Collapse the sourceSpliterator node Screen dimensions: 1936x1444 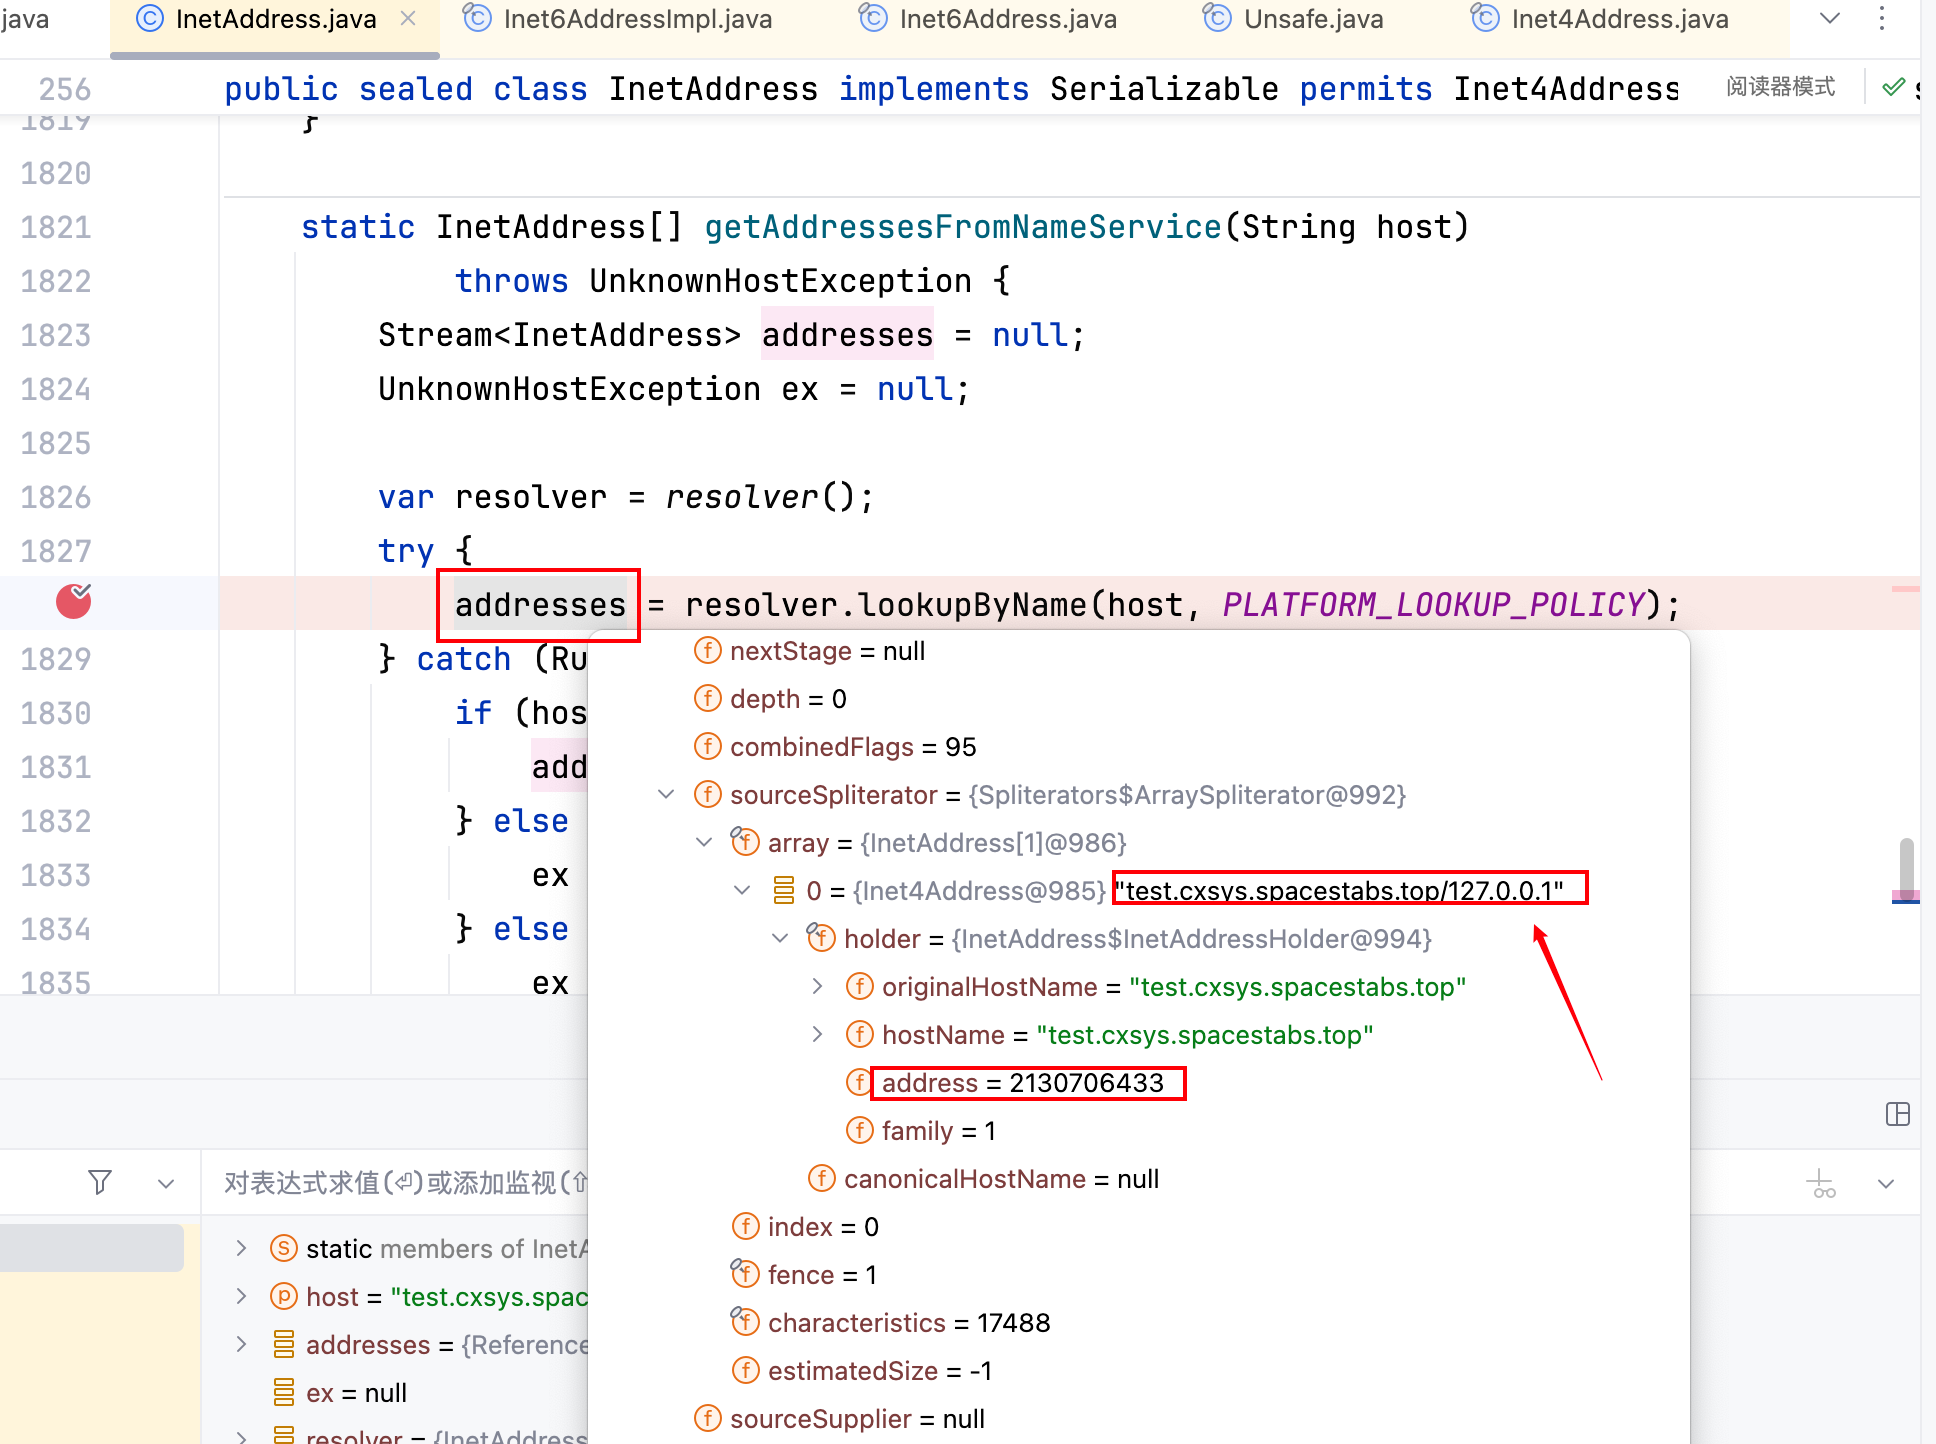pyautogui.click(x=666, y=794)
